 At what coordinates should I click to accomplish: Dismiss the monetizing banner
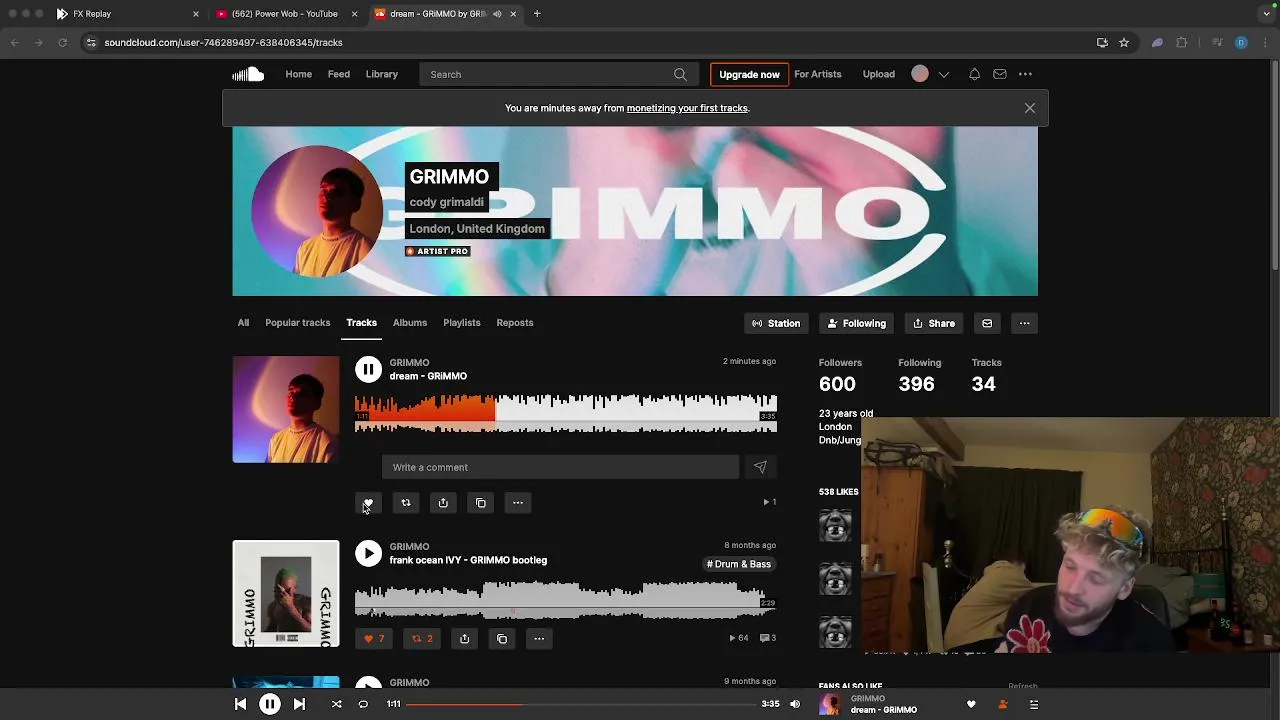coord(1029,108)
